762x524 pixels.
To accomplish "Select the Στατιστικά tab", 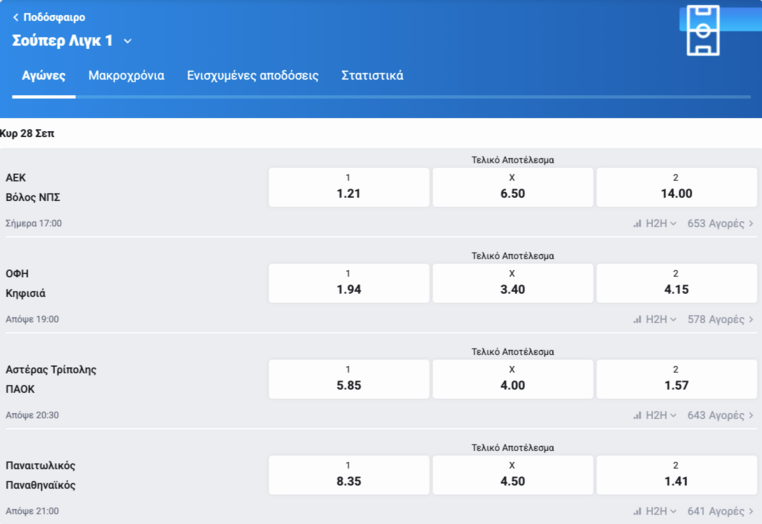I will tap(372, 75).
